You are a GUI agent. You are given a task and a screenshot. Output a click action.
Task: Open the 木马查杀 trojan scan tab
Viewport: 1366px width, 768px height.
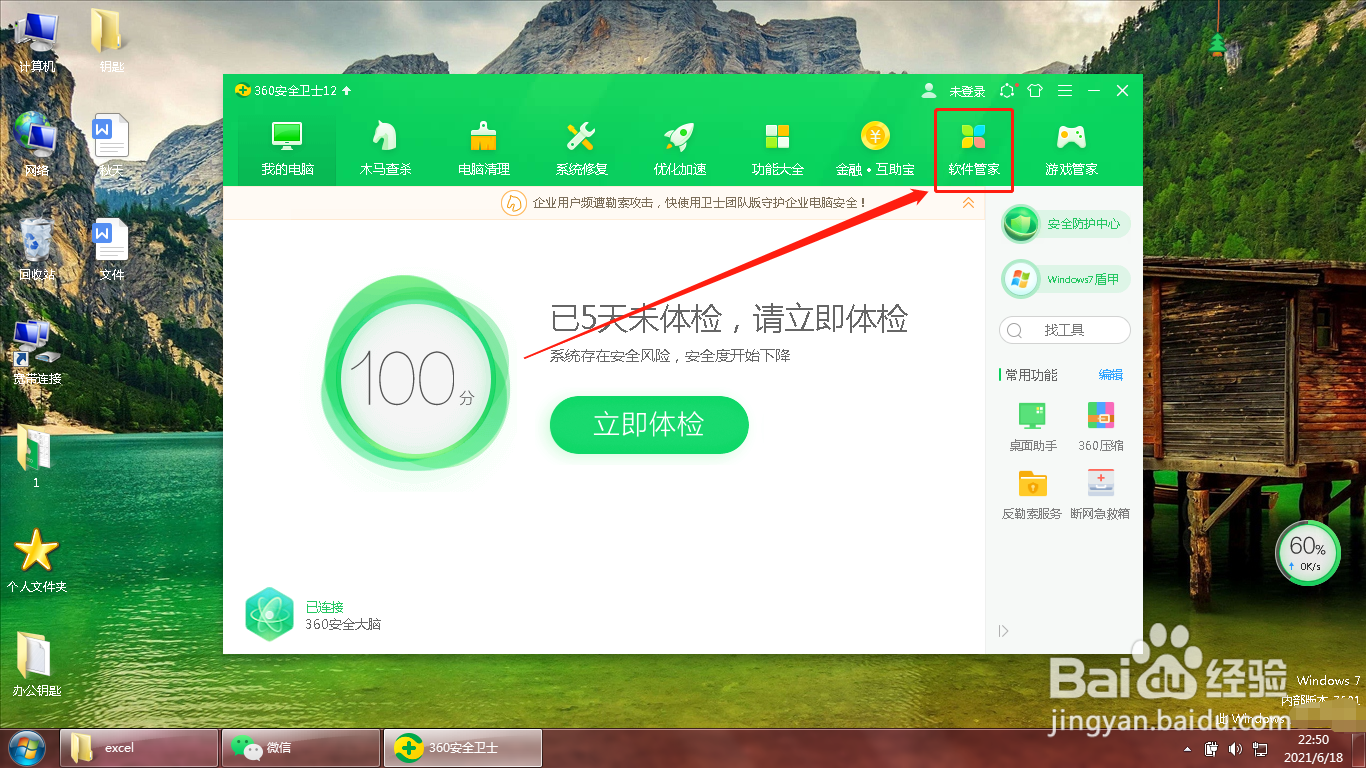[x=385, y=148]
